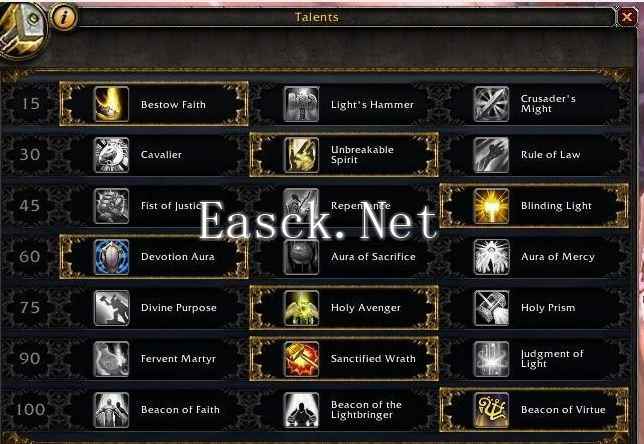
Task: Select the Aura of Mercy icon
Action: point(491,257)
